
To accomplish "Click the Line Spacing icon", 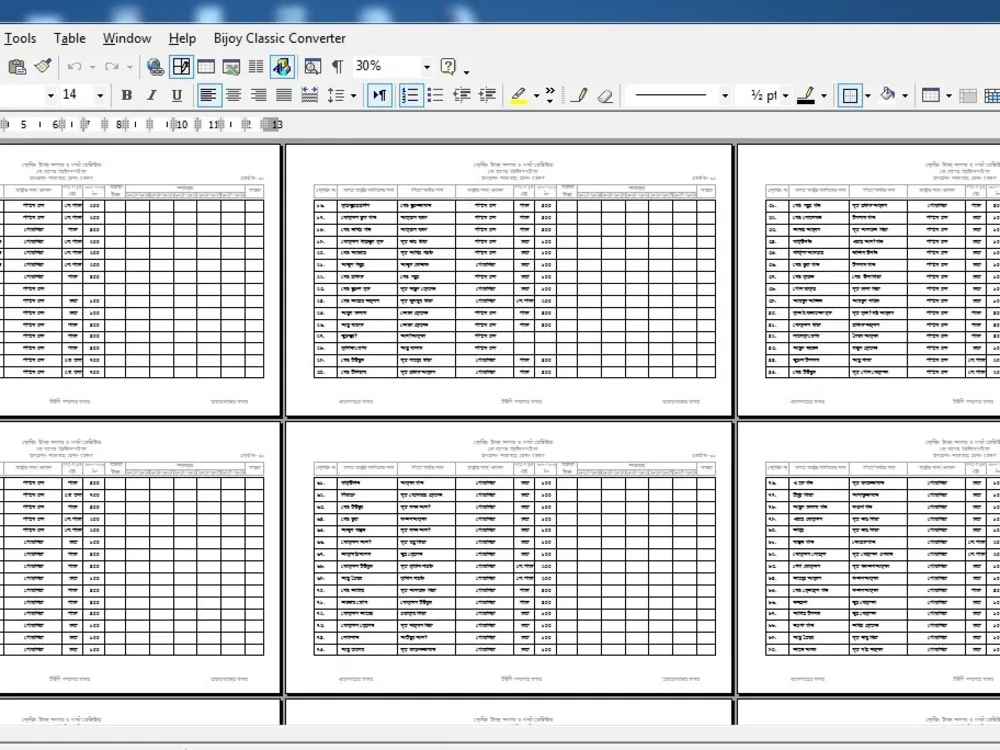I will click(x=335, y=96).
